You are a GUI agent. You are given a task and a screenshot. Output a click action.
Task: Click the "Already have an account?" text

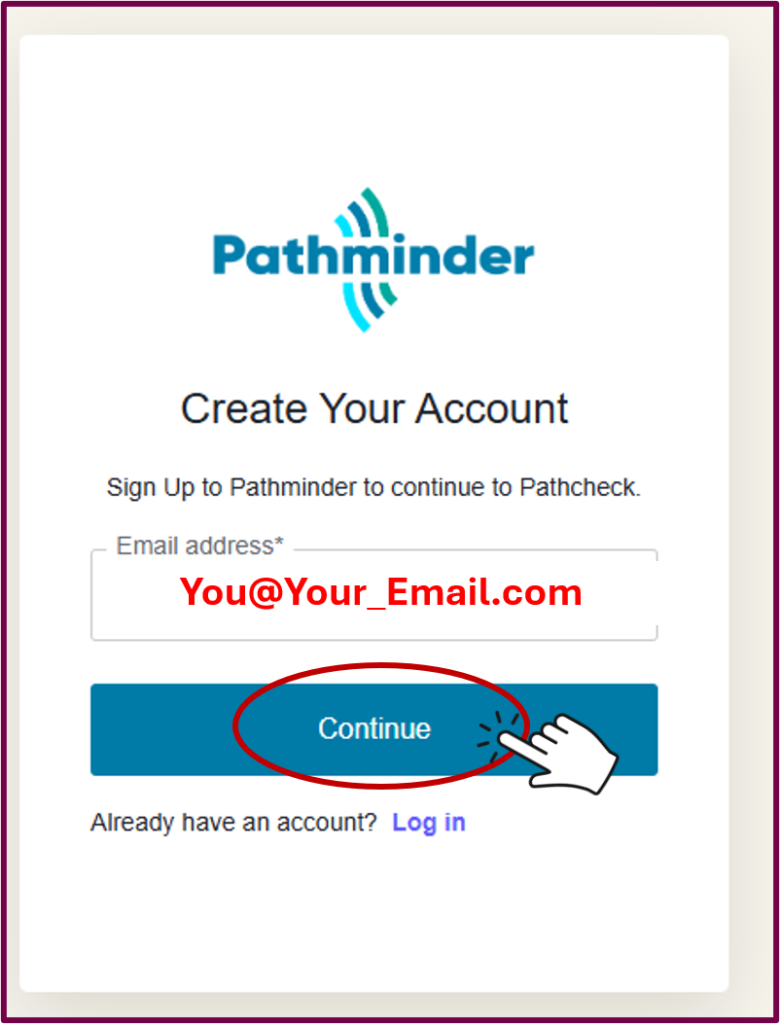coord(234,822)
